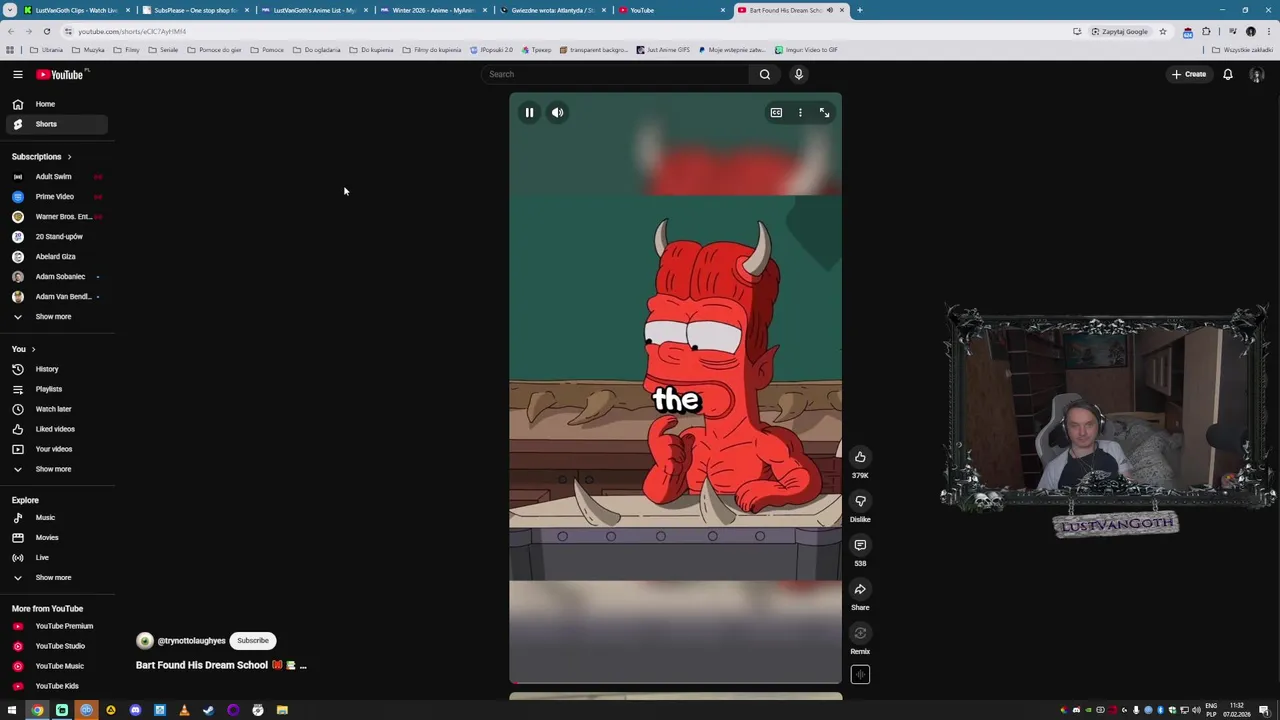Open the @trynottolaughyes channel handle
This screenshot has height=720, width=1280.
[191, 641]
